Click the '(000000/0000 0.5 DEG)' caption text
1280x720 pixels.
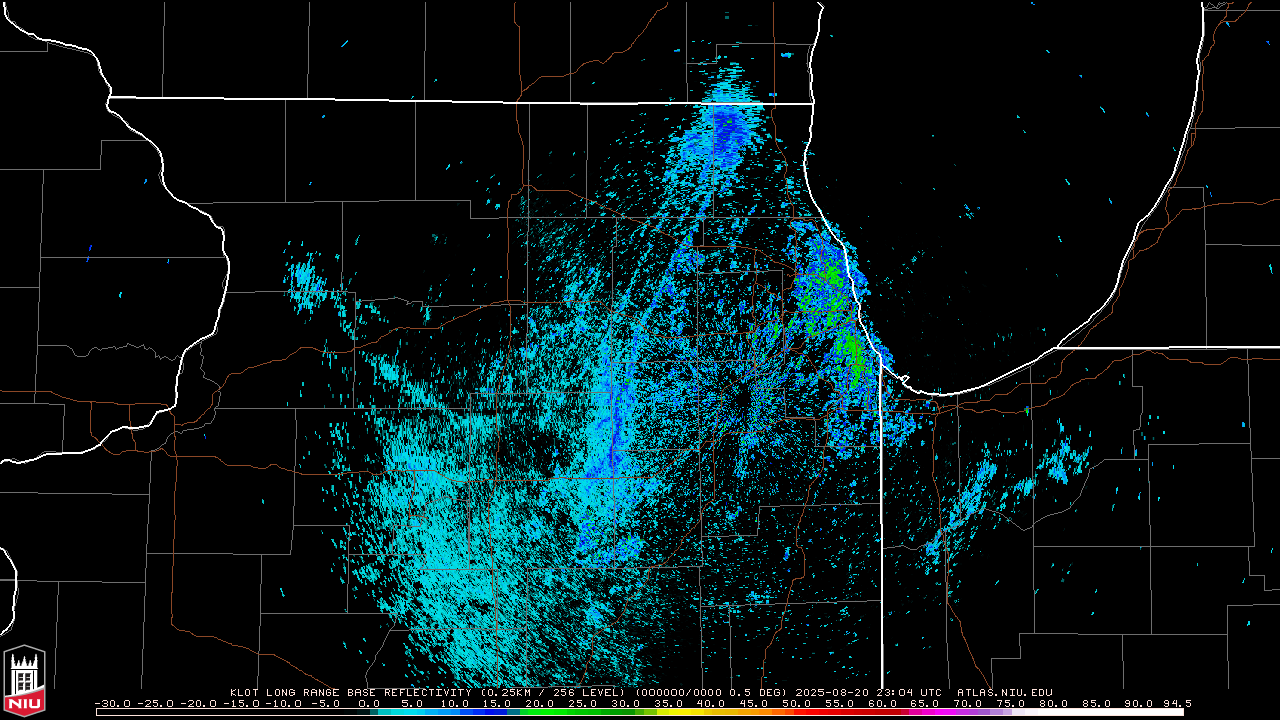point(711,692)
